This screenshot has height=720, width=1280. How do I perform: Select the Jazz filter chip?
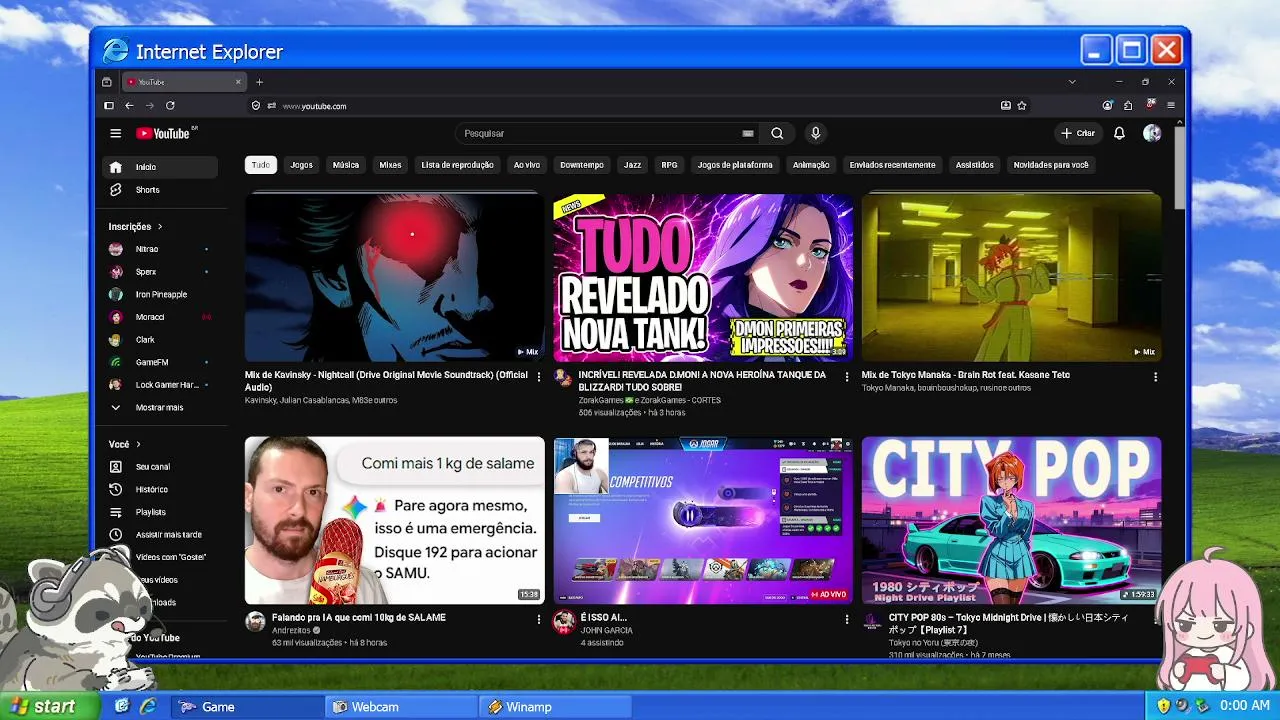(x=632, y=165)
